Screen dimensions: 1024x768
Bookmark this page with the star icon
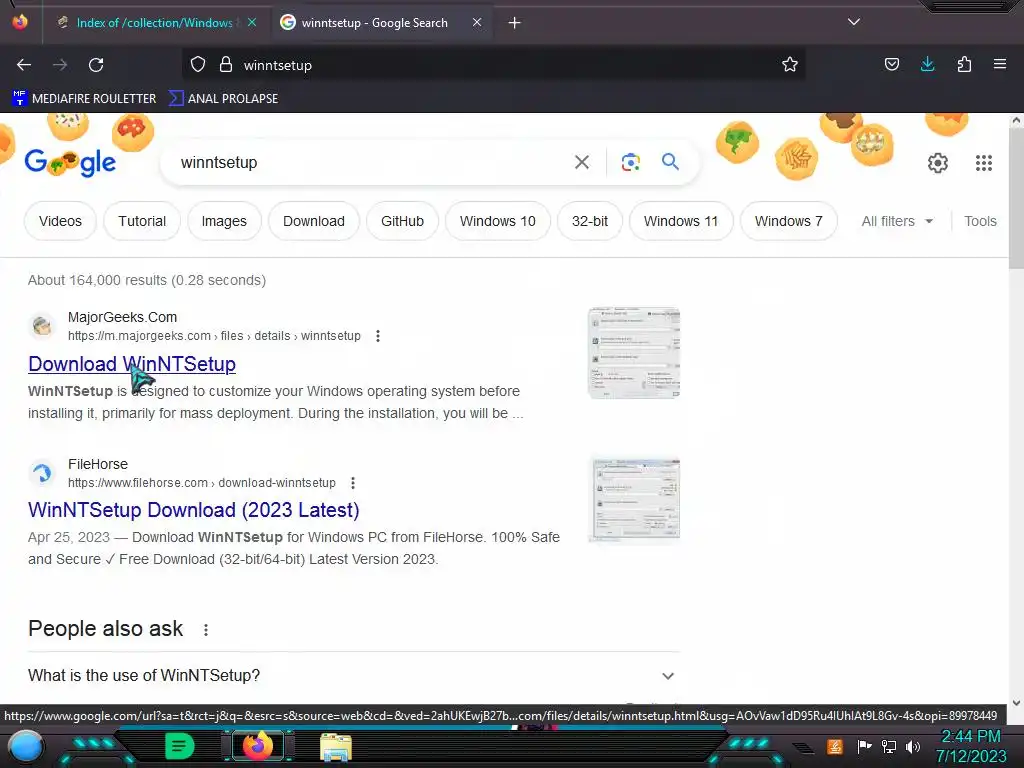(790, 65)
